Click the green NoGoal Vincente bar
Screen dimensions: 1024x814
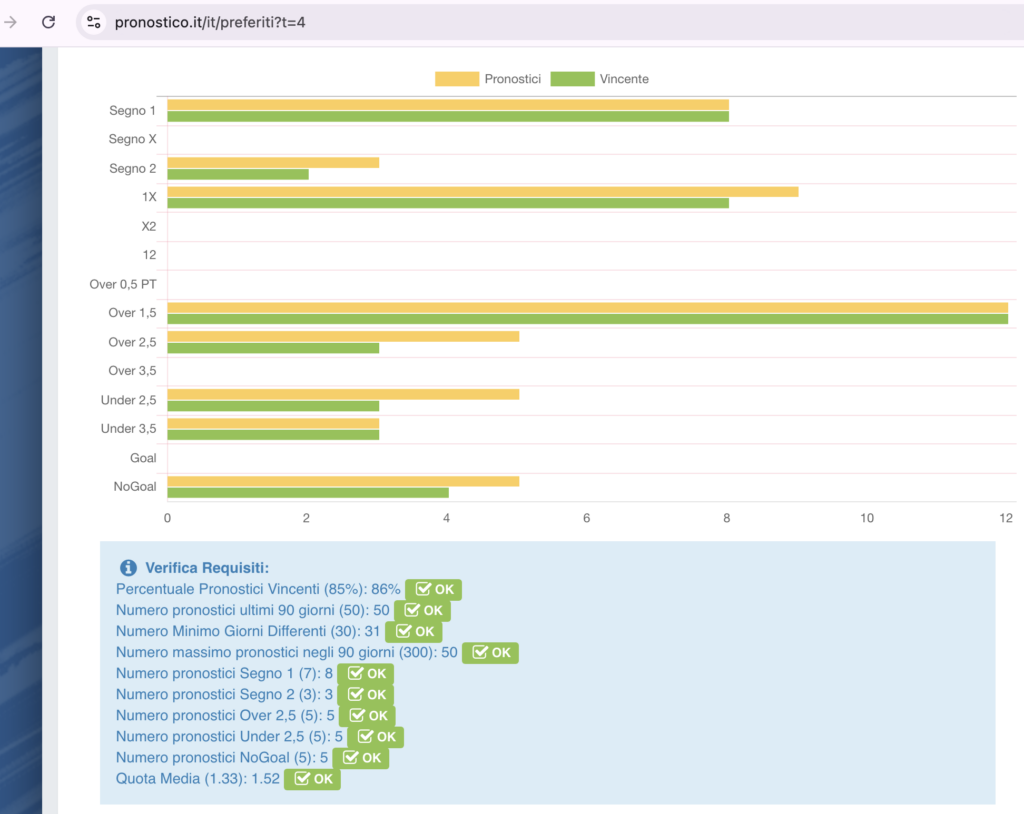pos(307,492)
